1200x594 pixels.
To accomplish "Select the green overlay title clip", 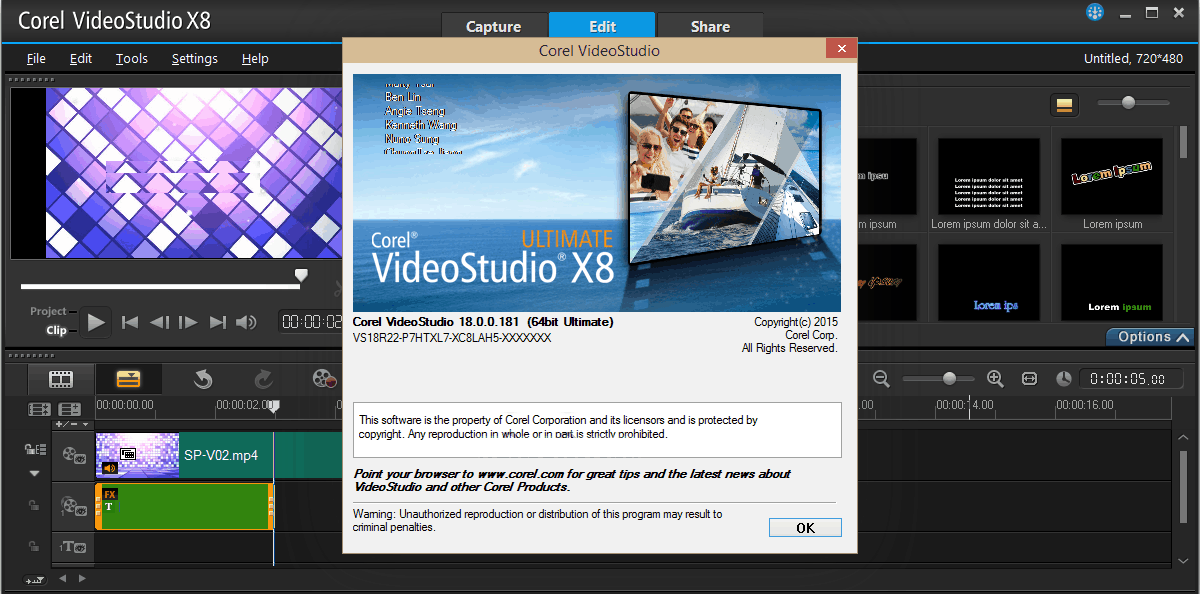I will point(184,506).
